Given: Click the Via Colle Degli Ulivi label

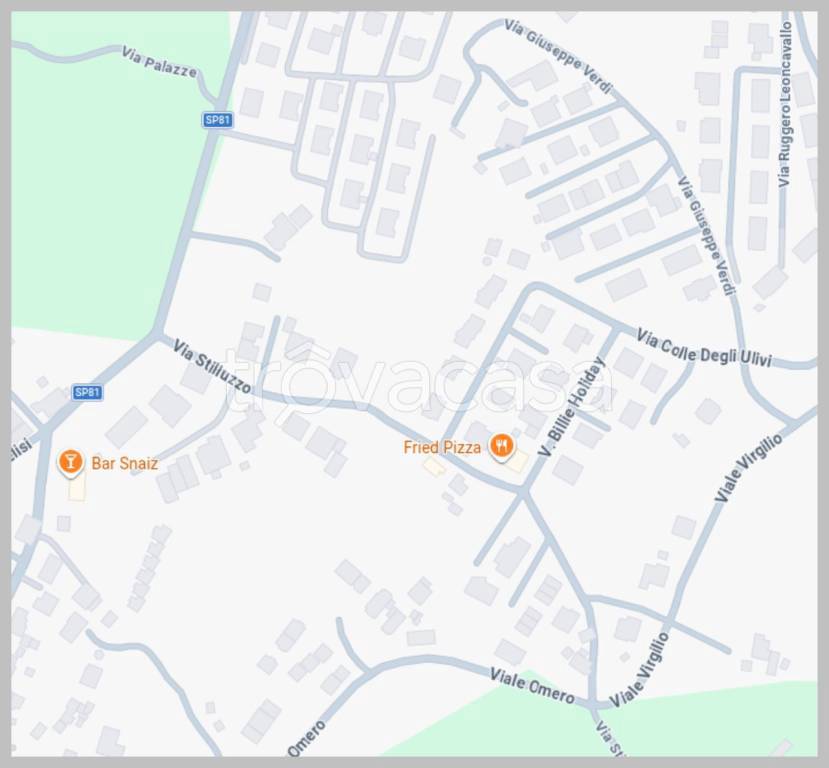Looking at the screenshot, I should (704, 348).
